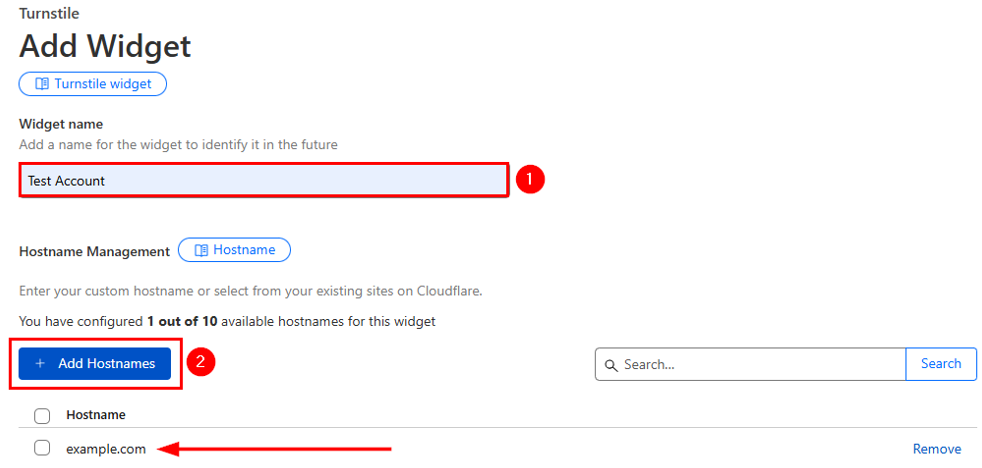Click the Turnstile breadcrumb at the top
The width and height of the screenshot is (982, 468).
click(x=49, y=14)
